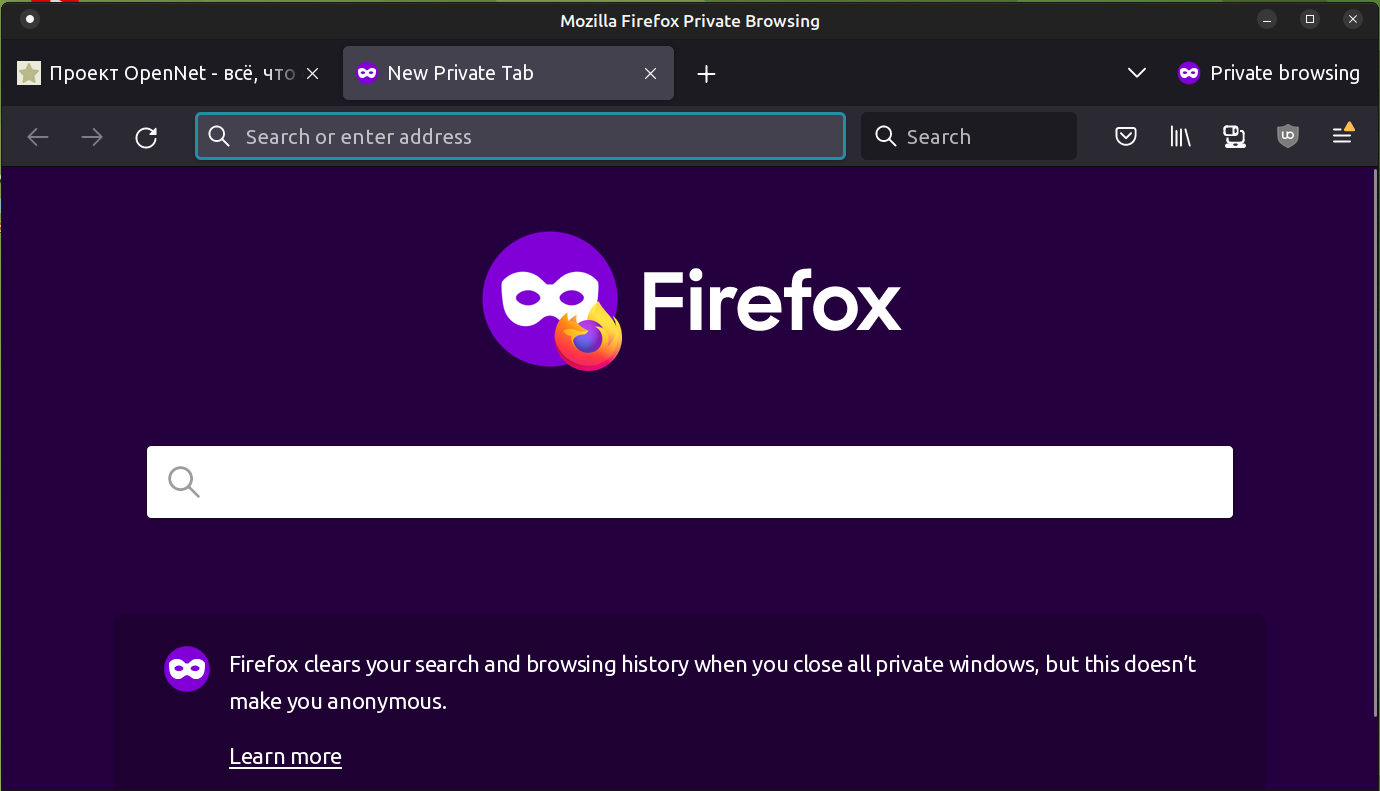Open the window menu dot in title bar
Screen dimensions: 1380x791
click(30, 19)
